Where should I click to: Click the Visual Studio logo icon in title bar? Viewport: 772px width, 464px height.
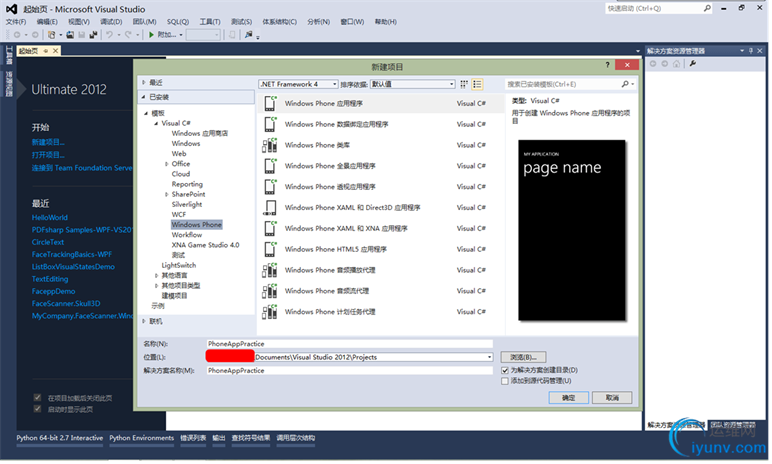pyautogui.click(x=11, y=9)
